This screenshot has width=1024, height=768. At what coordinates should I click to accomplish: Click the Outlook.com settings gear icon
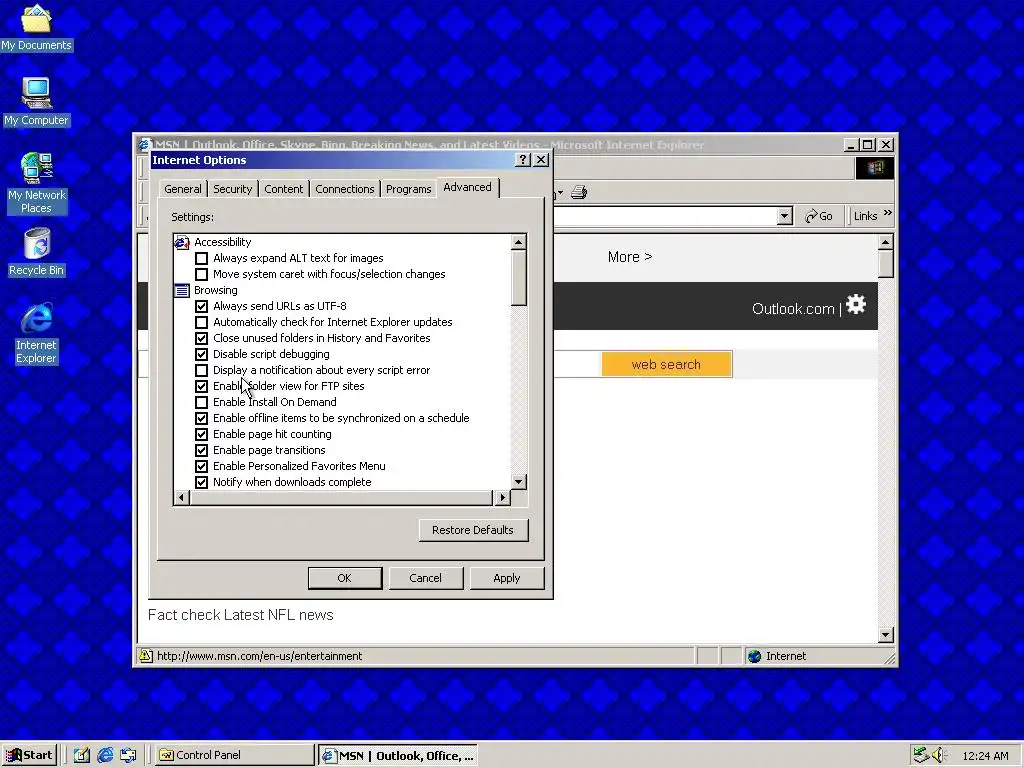click(856, 304)
